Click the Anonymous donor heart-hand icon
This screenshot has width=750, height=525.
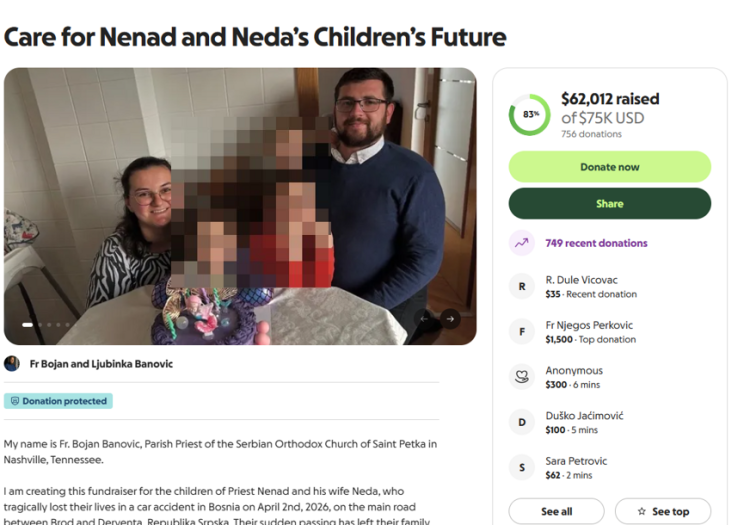(x=521, y=377)
